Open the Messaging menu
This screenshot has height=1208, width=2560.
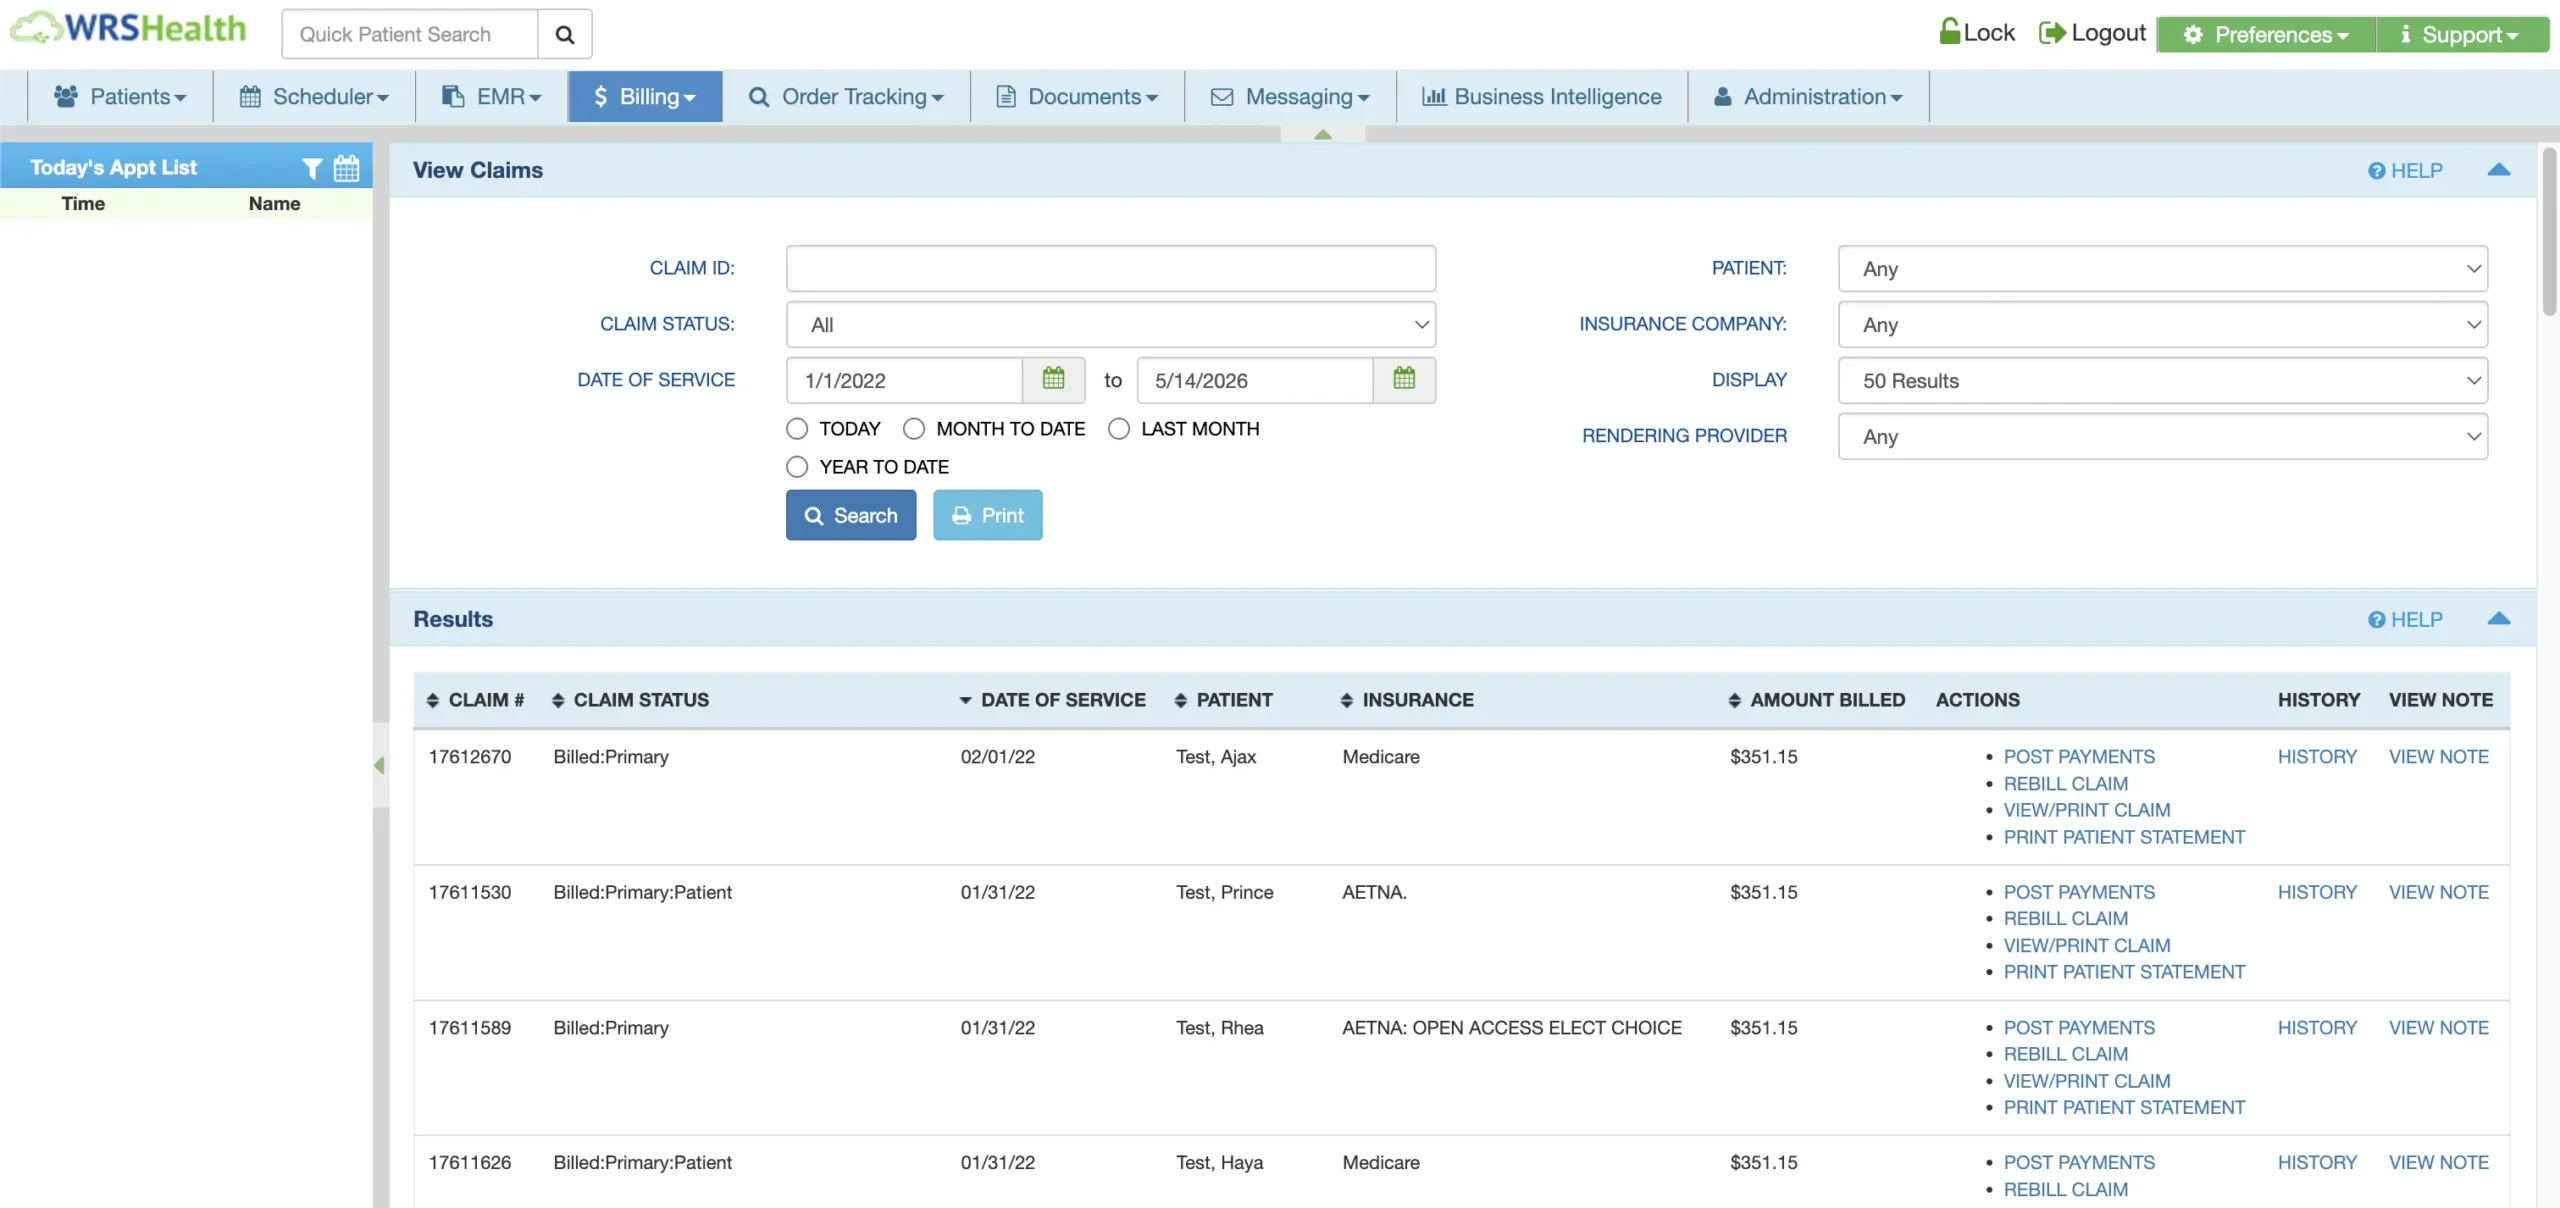coord(1290,96)
